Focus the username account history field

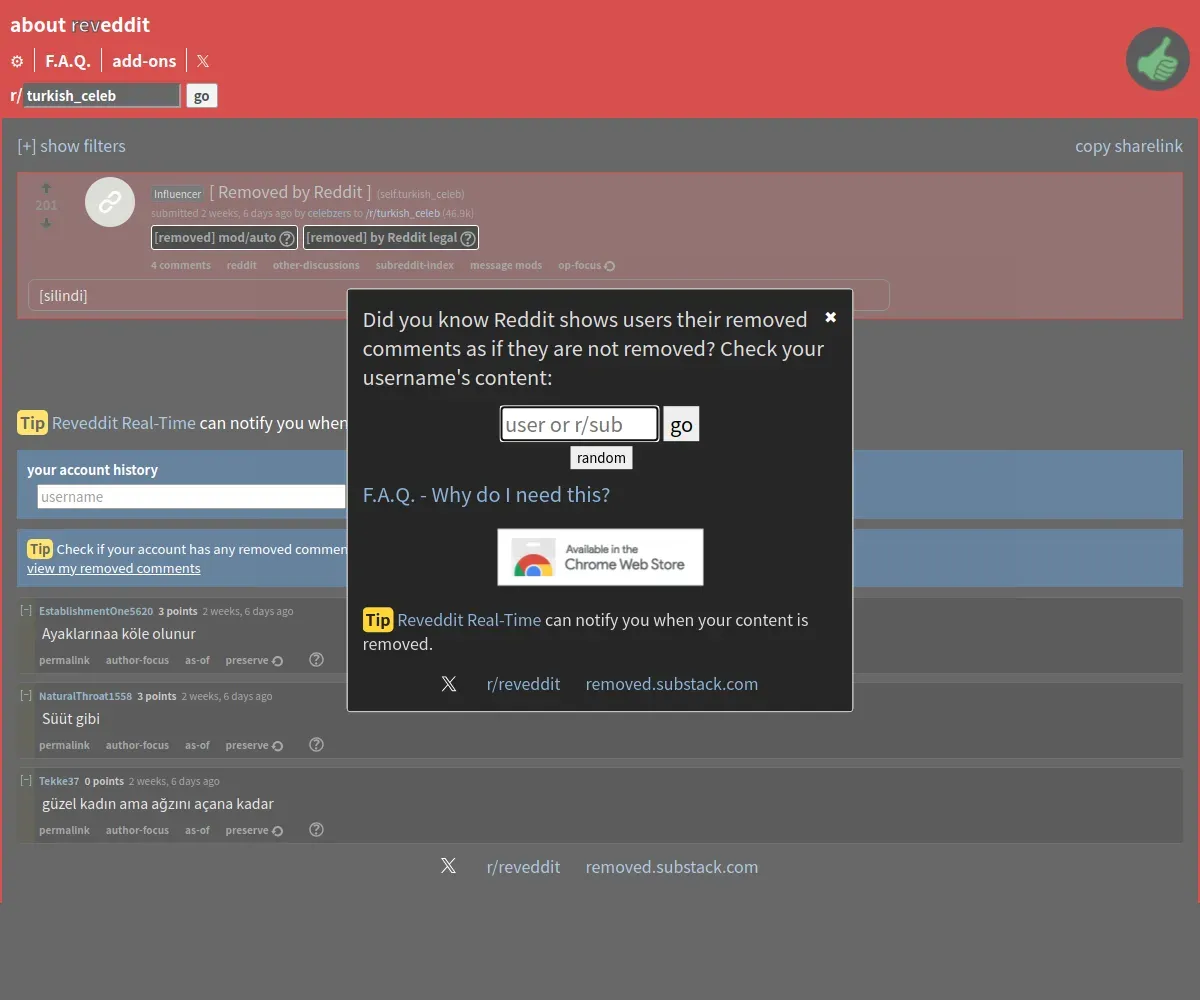coord(191,497)
